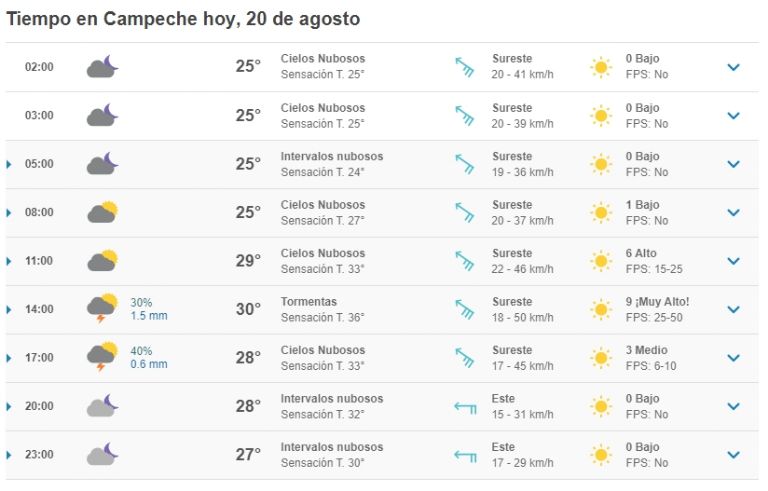The width and height of the screenshot is (768, 491).
Task: Click the 9 ¡Muy Alto! UV index
Action: coord(657,302)
